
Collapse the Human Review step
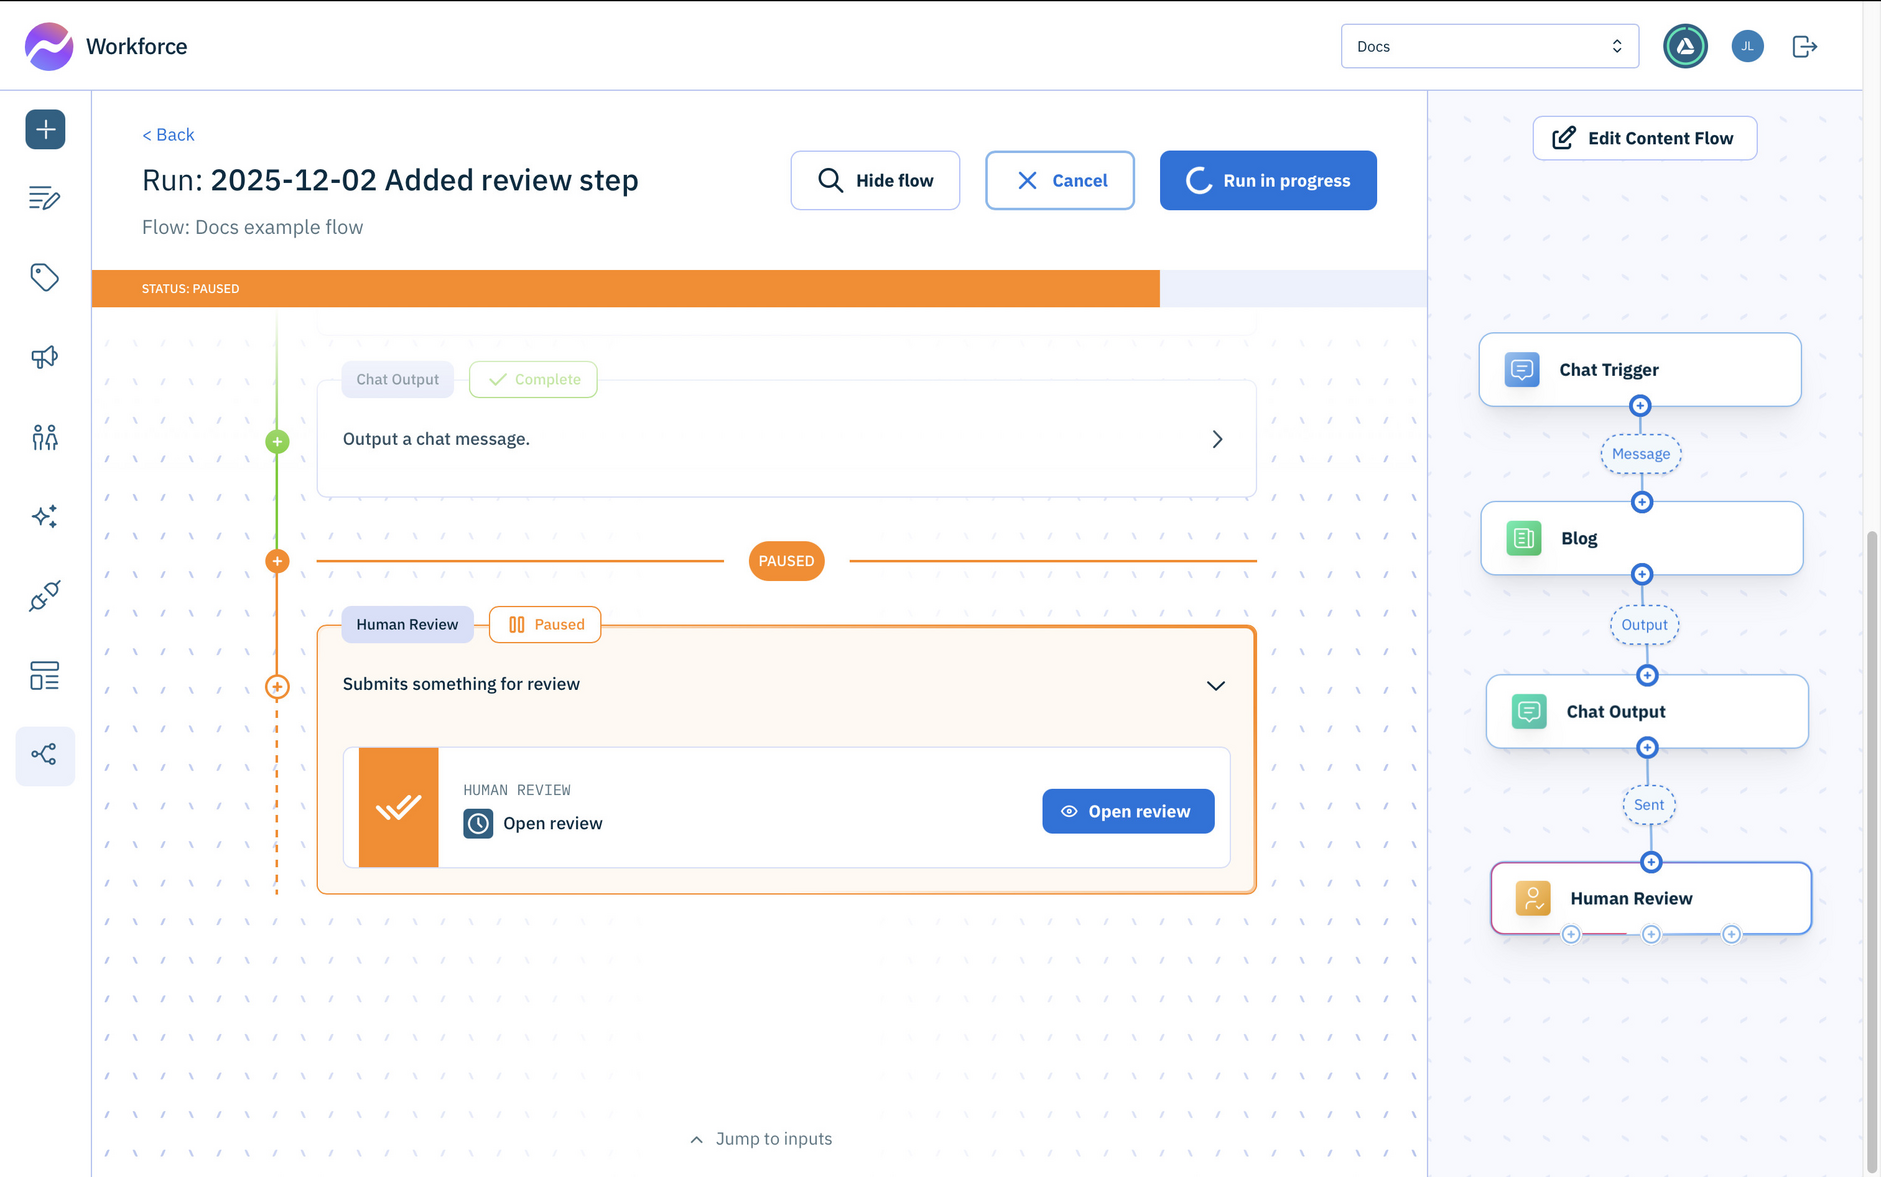(1215, 686)
